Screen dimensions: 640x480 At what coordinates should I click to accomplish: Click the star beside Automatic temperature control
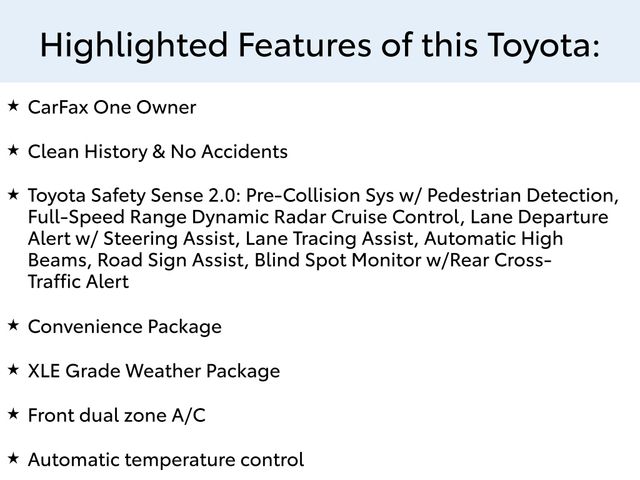pos(13,458)
